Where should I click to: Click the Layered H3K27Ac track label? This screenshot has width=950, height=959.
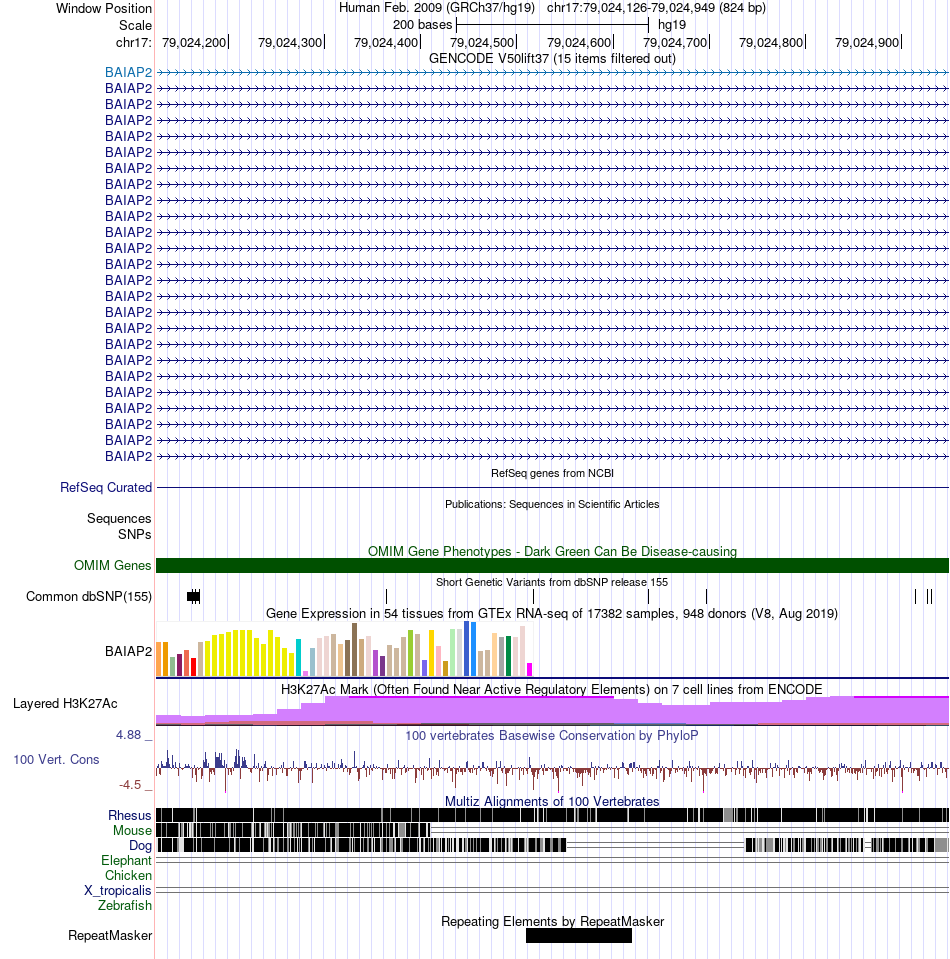65,704
